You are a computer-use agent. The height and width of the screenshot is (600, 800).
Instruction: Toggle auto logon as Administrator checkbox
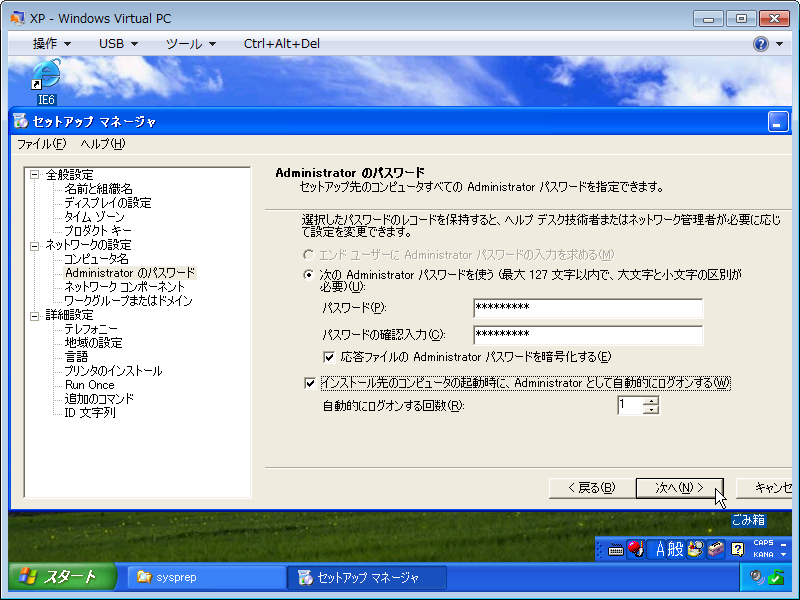click(x=310, y=383)
